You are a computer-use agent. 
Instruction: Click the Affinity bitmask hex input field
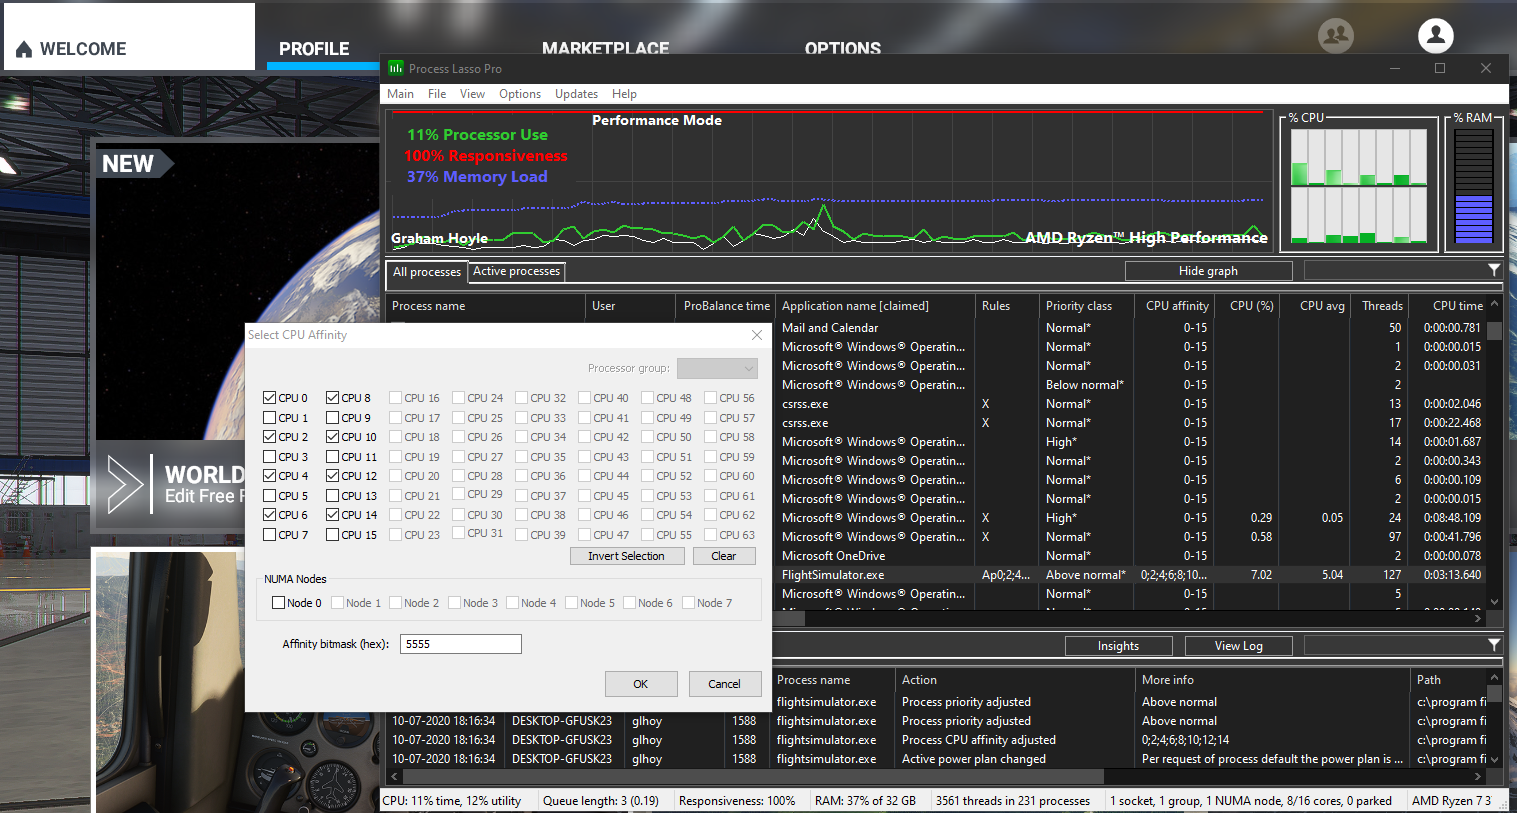pyautogui.click(x=460, y=644)
